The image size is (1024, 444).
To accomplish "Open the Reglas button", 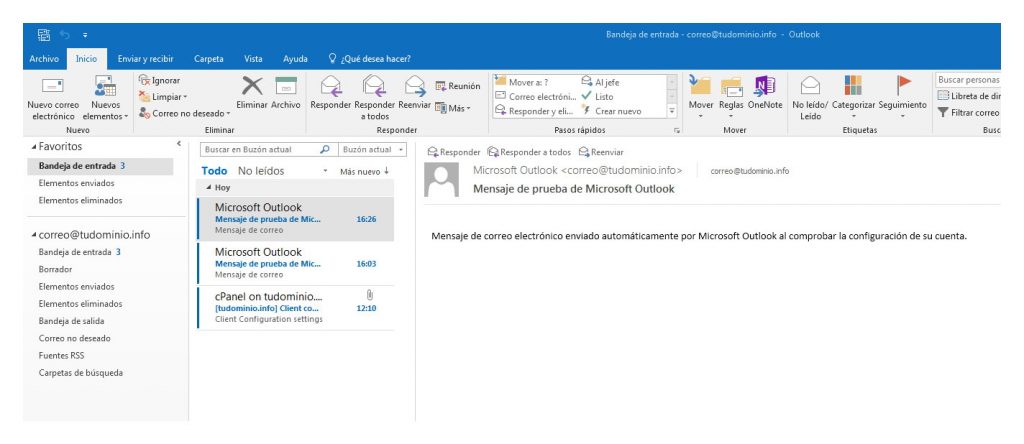I will [x=731, y=96].
